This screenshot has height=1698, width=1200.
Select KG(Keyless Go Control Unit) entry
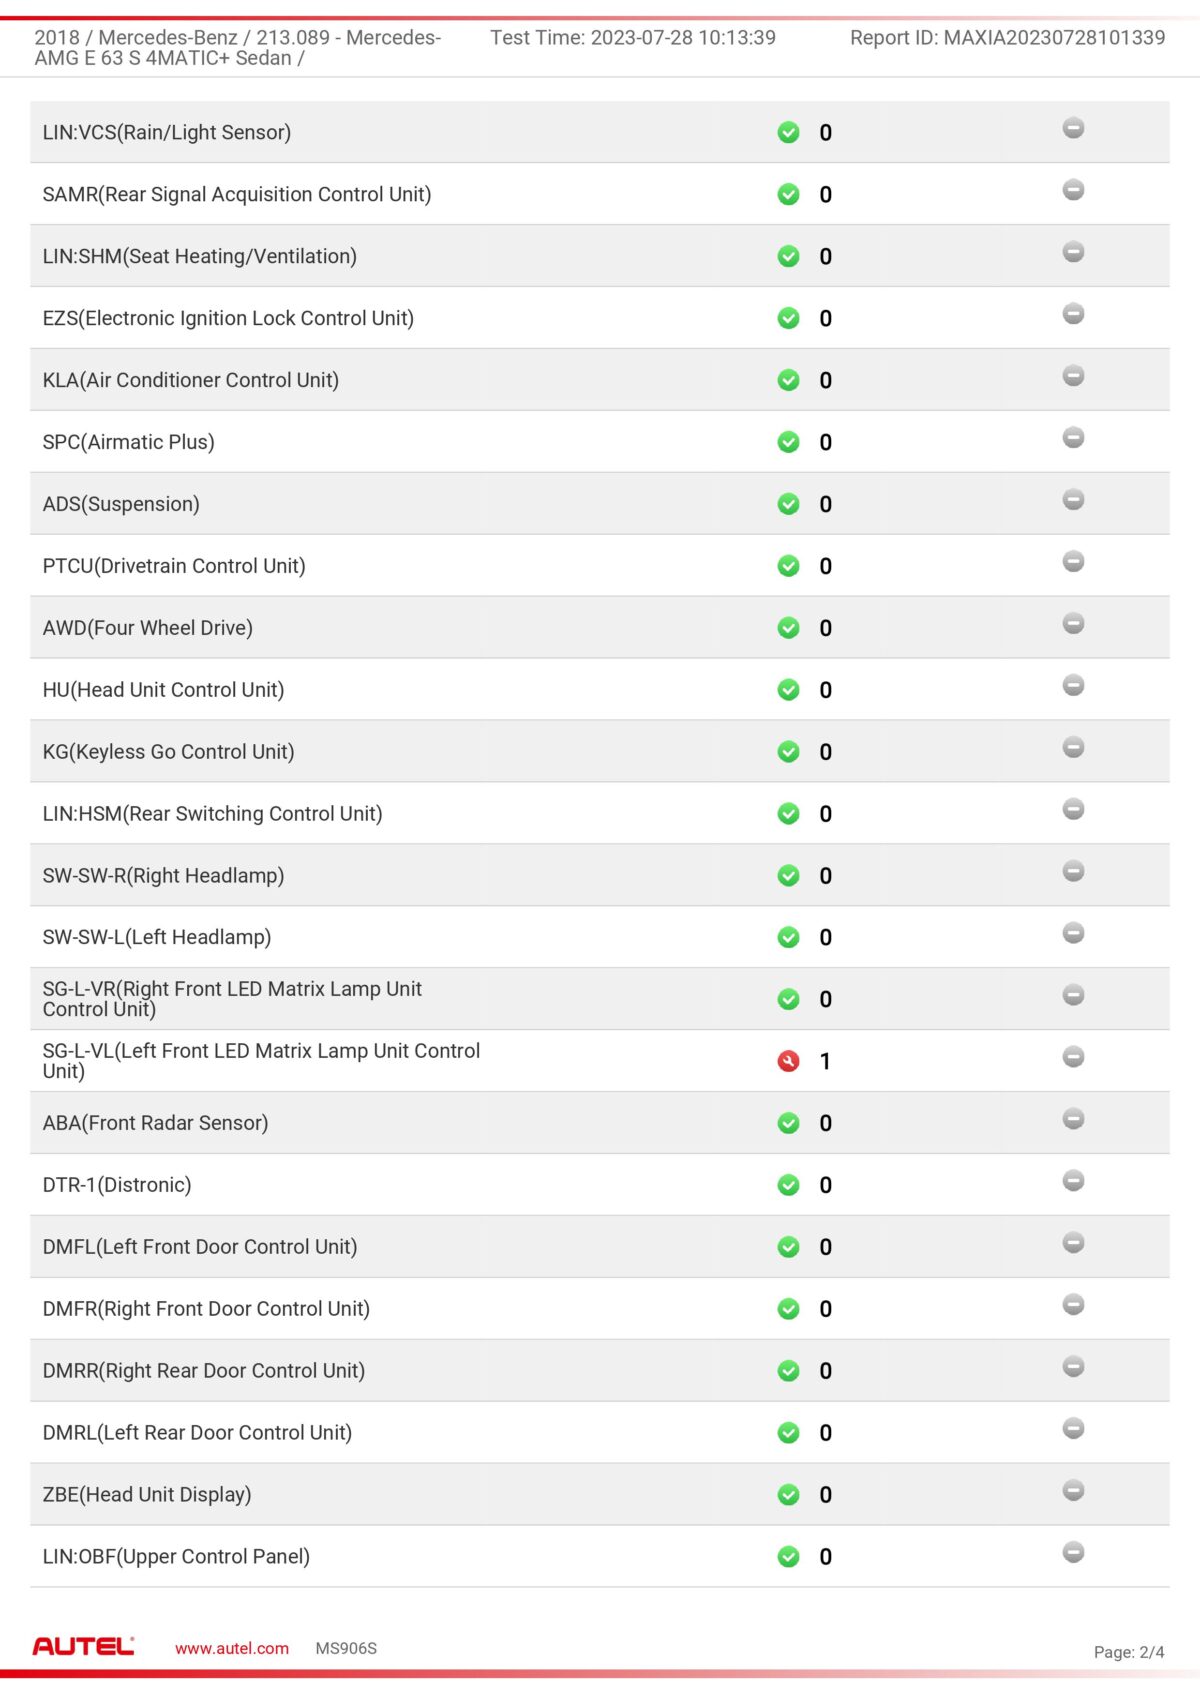[168, 752]
